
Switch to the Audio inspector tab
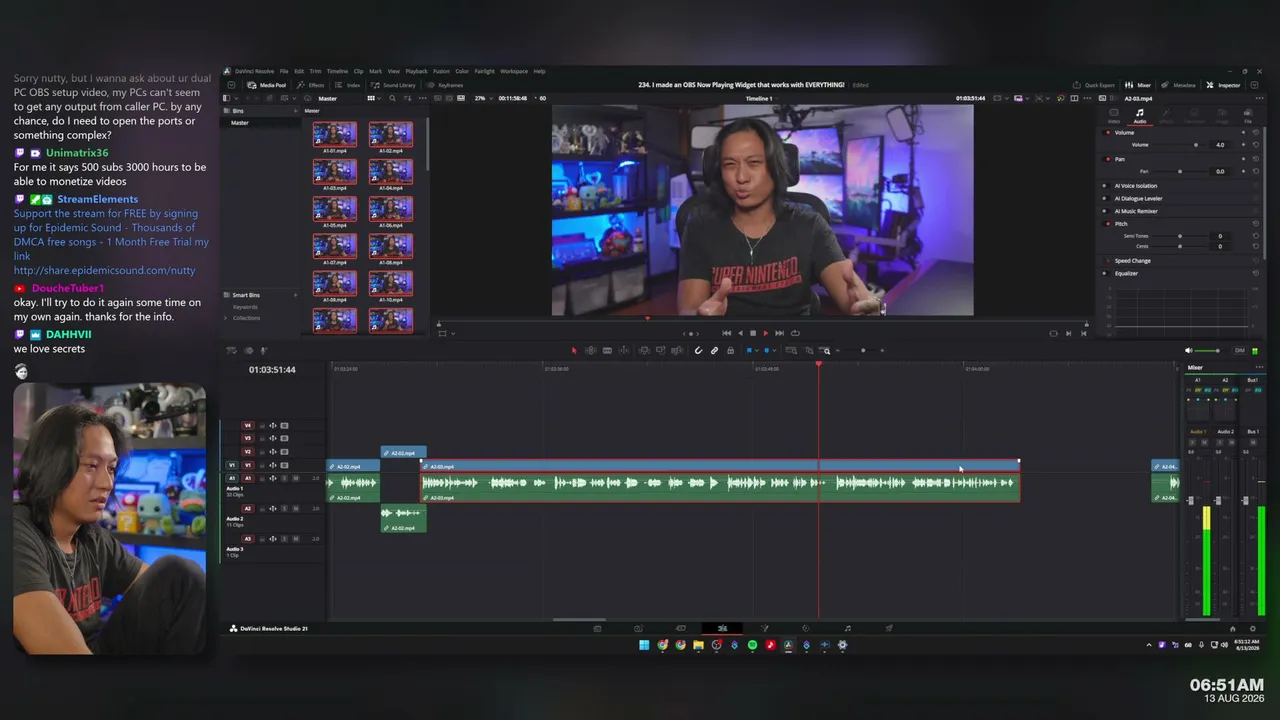click(1139, 116)
